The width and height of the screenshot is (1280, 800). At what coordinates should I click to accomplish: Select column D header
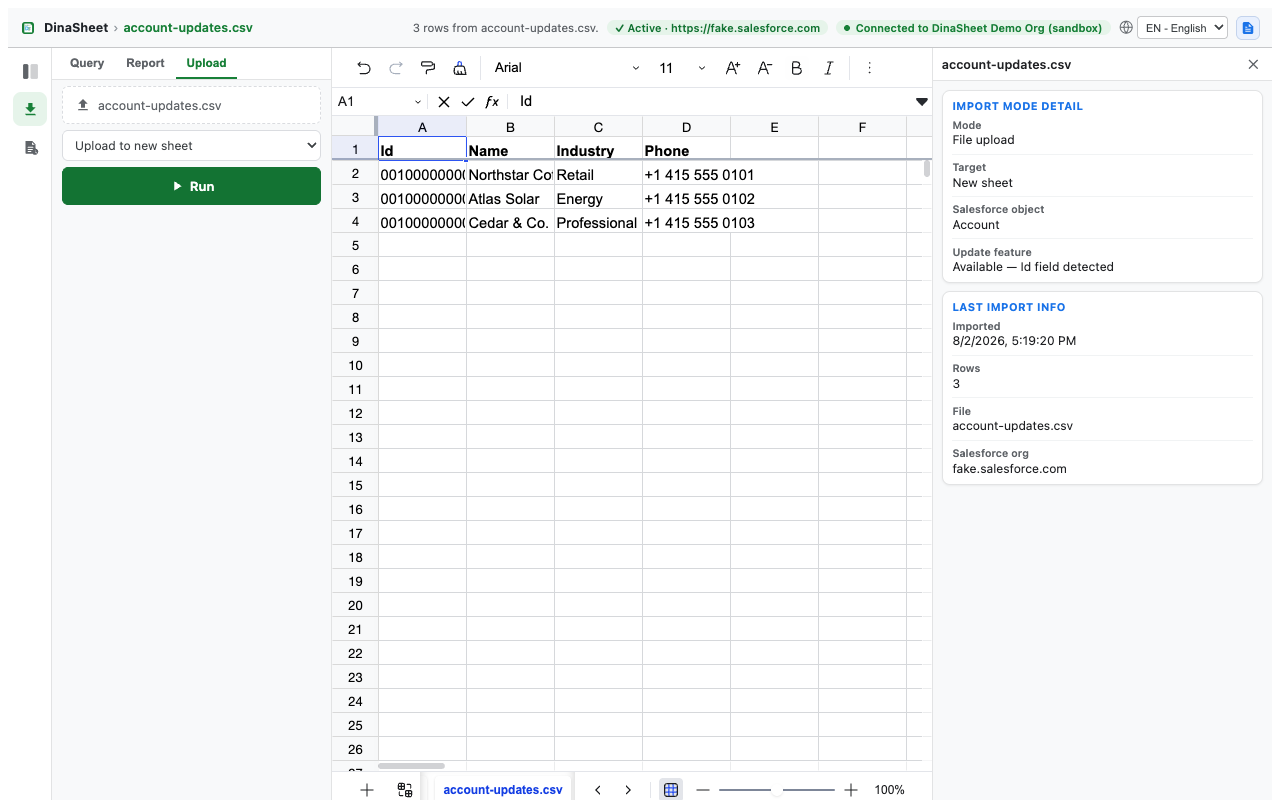pyautogui.click(x=686, y=127)
